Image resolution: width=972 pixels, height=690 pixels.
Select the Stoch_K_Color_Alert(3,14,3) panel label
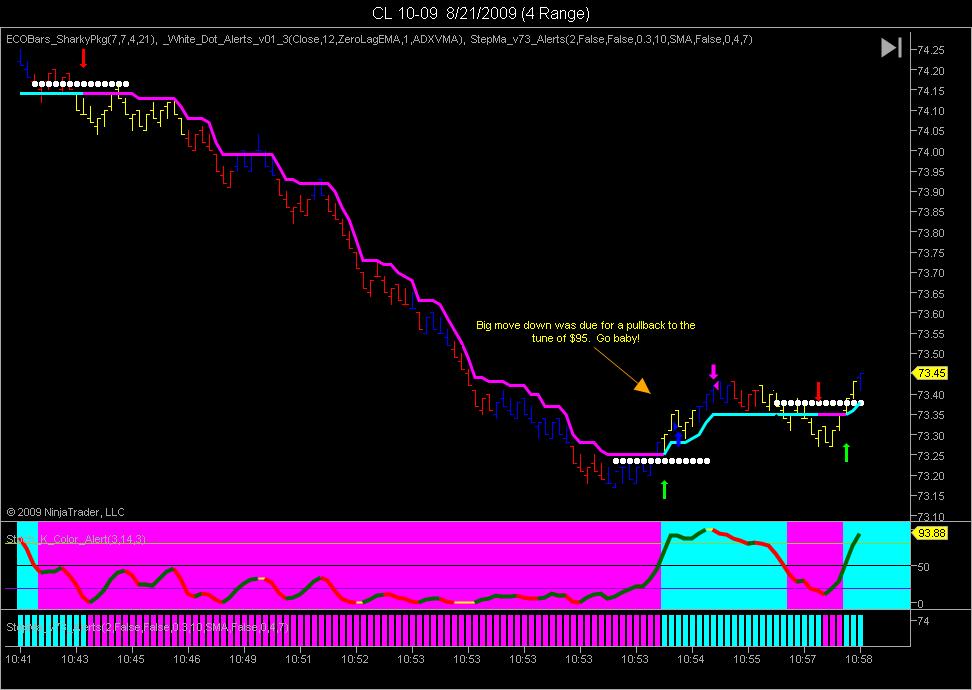[x=76, y=539]
